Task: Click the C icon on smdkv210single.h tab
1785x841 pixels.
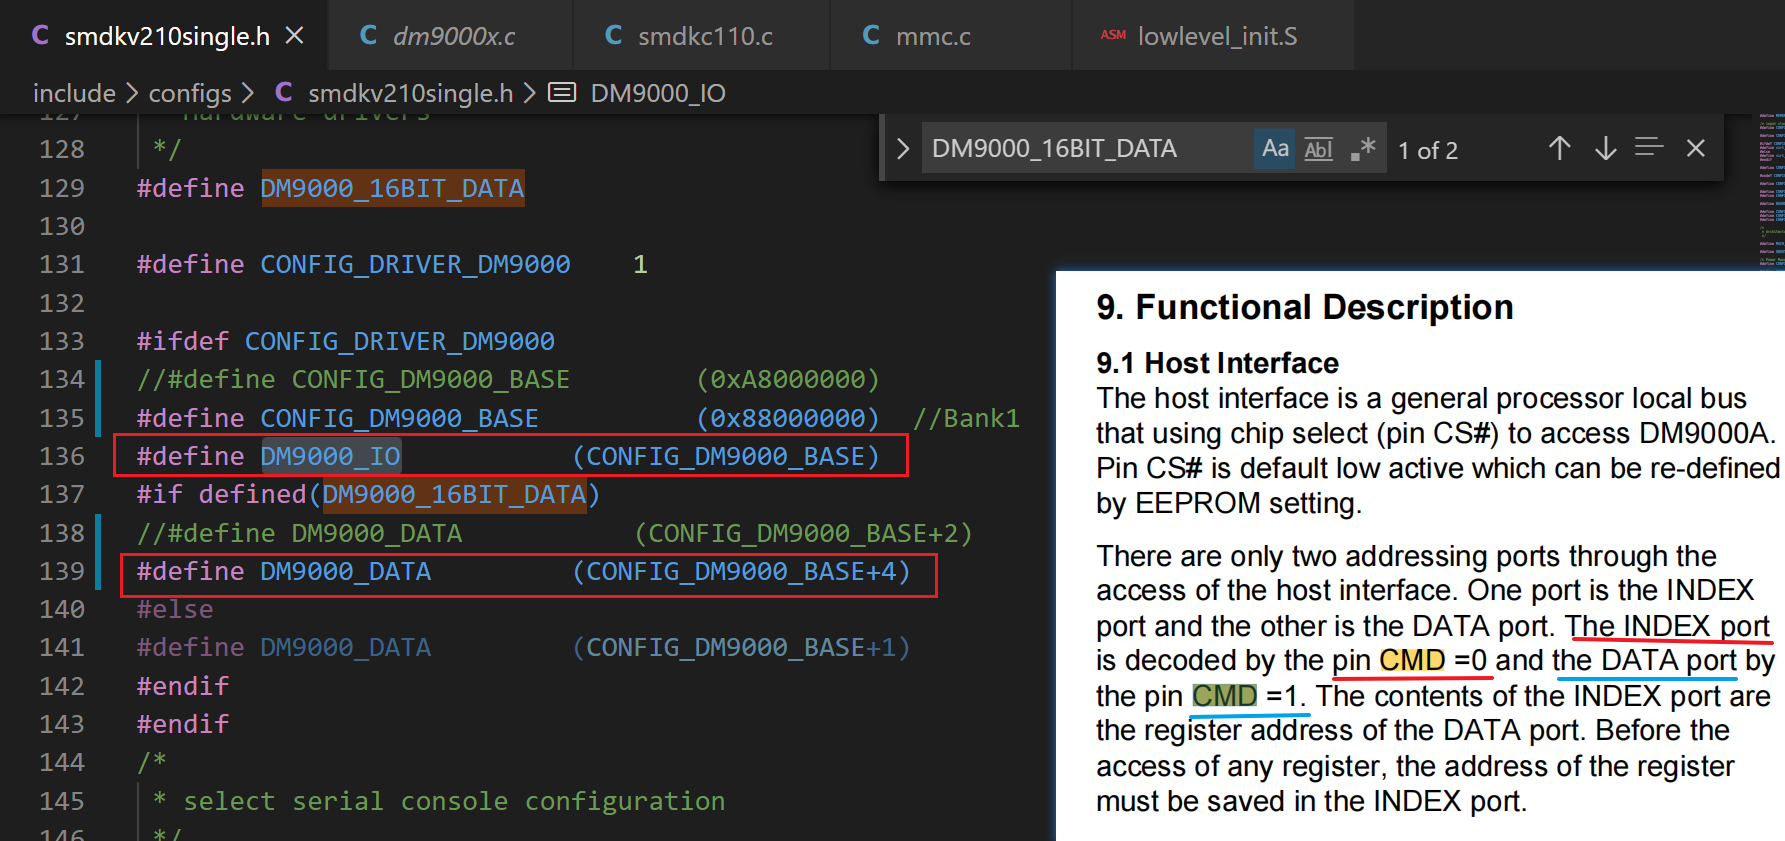Action: point(40,36)
